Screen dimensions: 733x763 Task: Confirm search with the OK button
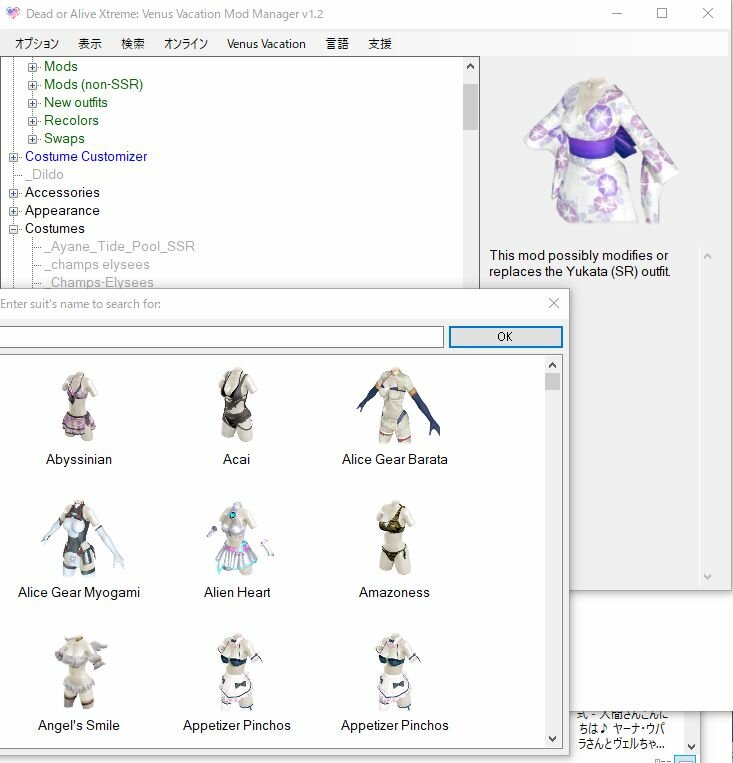[506, 337]
